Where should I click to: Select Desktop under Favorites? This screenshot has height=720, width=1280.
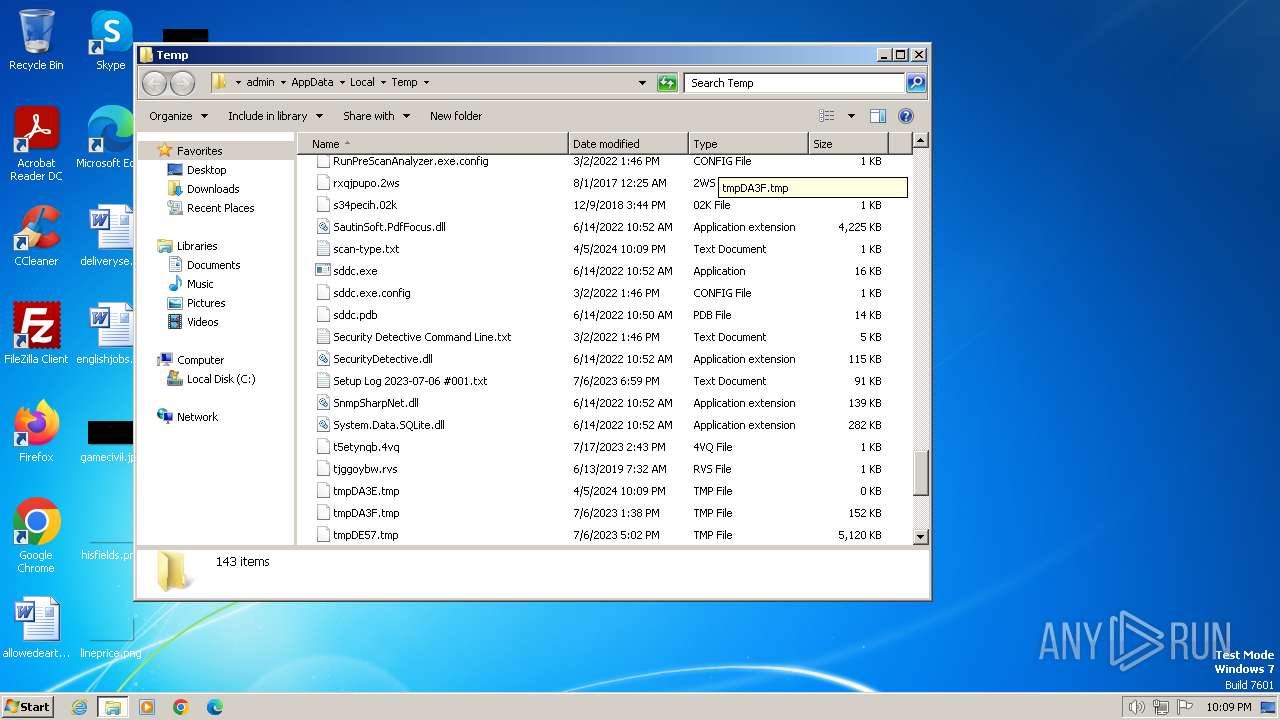click(x=206, y=170)
